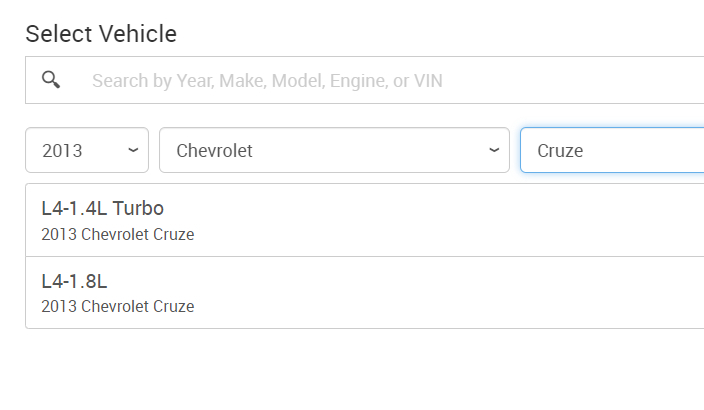Click the "L4-1.4L Turbo" title text

click(102, 209)
